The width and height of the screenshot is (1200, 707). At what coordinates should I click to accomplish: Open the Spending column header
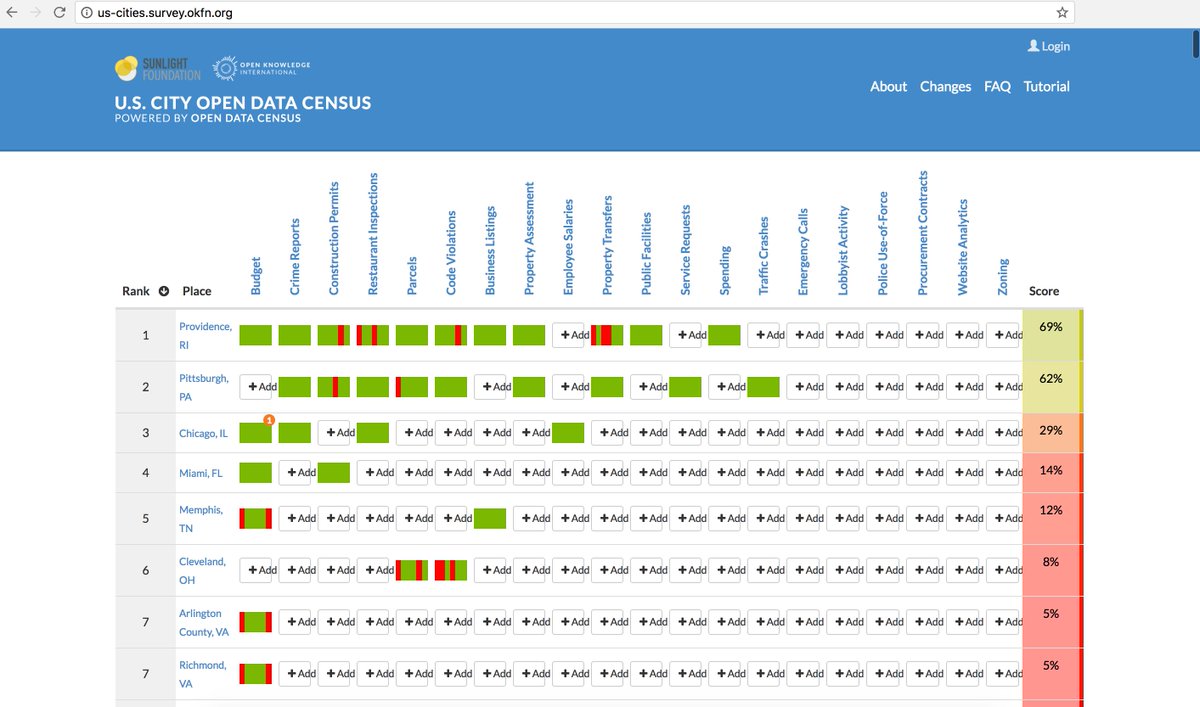[725, 270]
